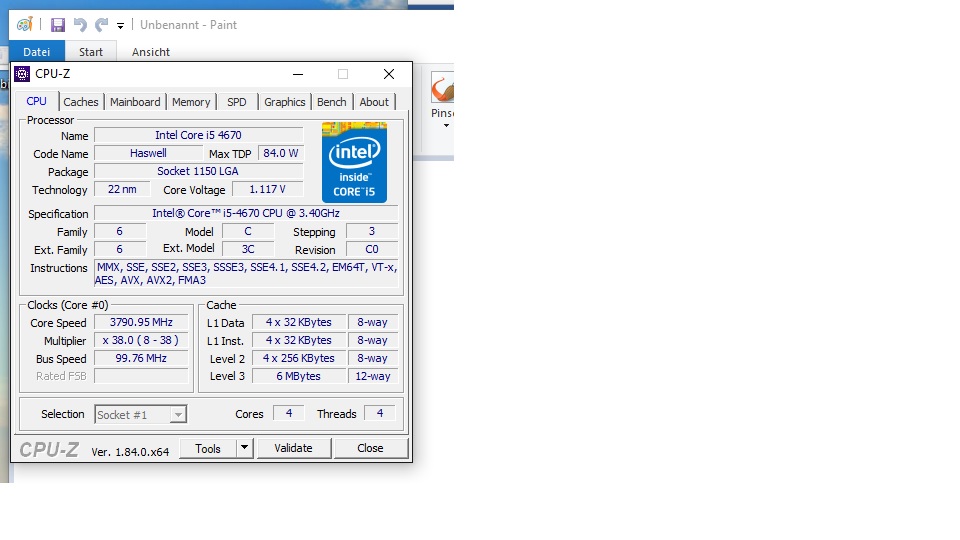
Task: Click the Tools button in CPU-Z
Action: [x=208, y=449]
